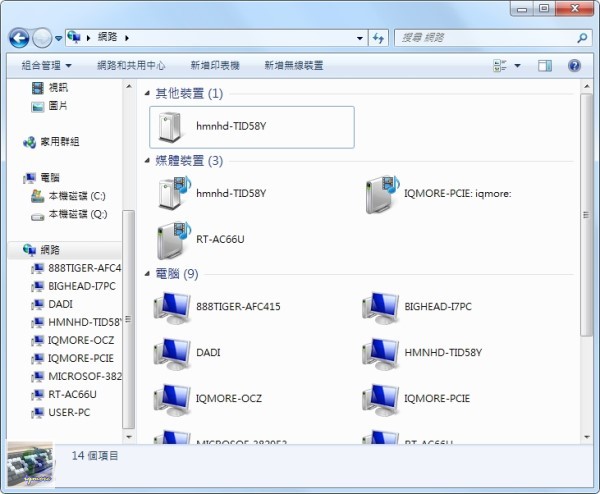
Task: Open 網路和共用中心
Action: [x=131, y=65]
